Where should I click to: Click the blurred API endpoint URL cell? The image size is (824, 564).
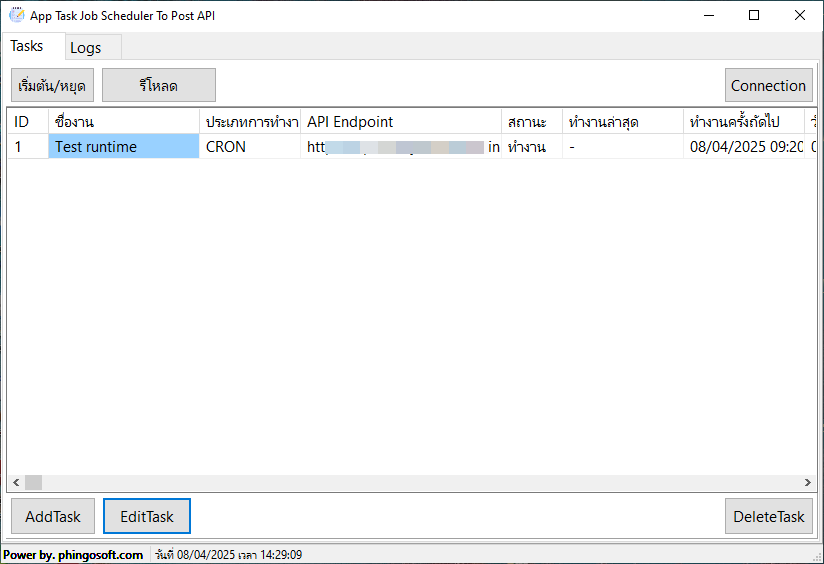(401, 147)
